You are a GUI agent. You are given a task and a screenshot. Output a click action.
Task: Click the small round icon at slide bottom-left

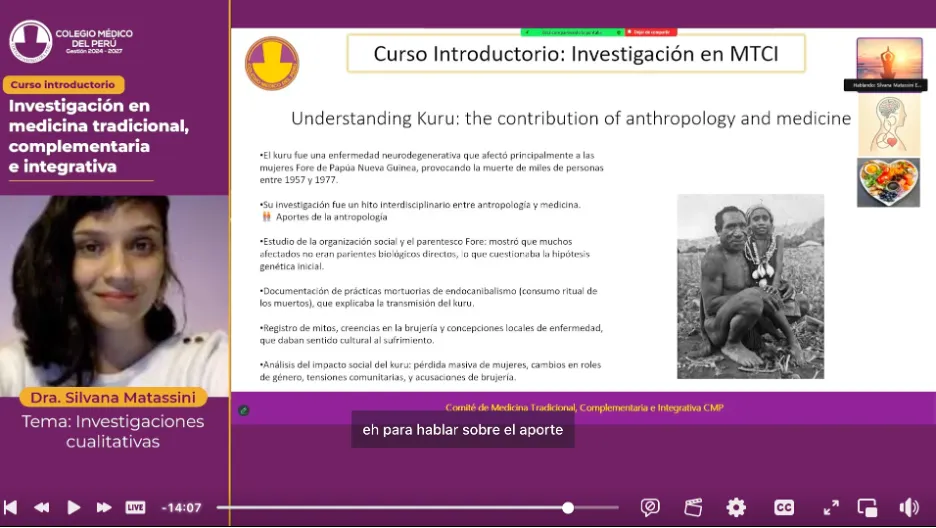tap(244, 409)
